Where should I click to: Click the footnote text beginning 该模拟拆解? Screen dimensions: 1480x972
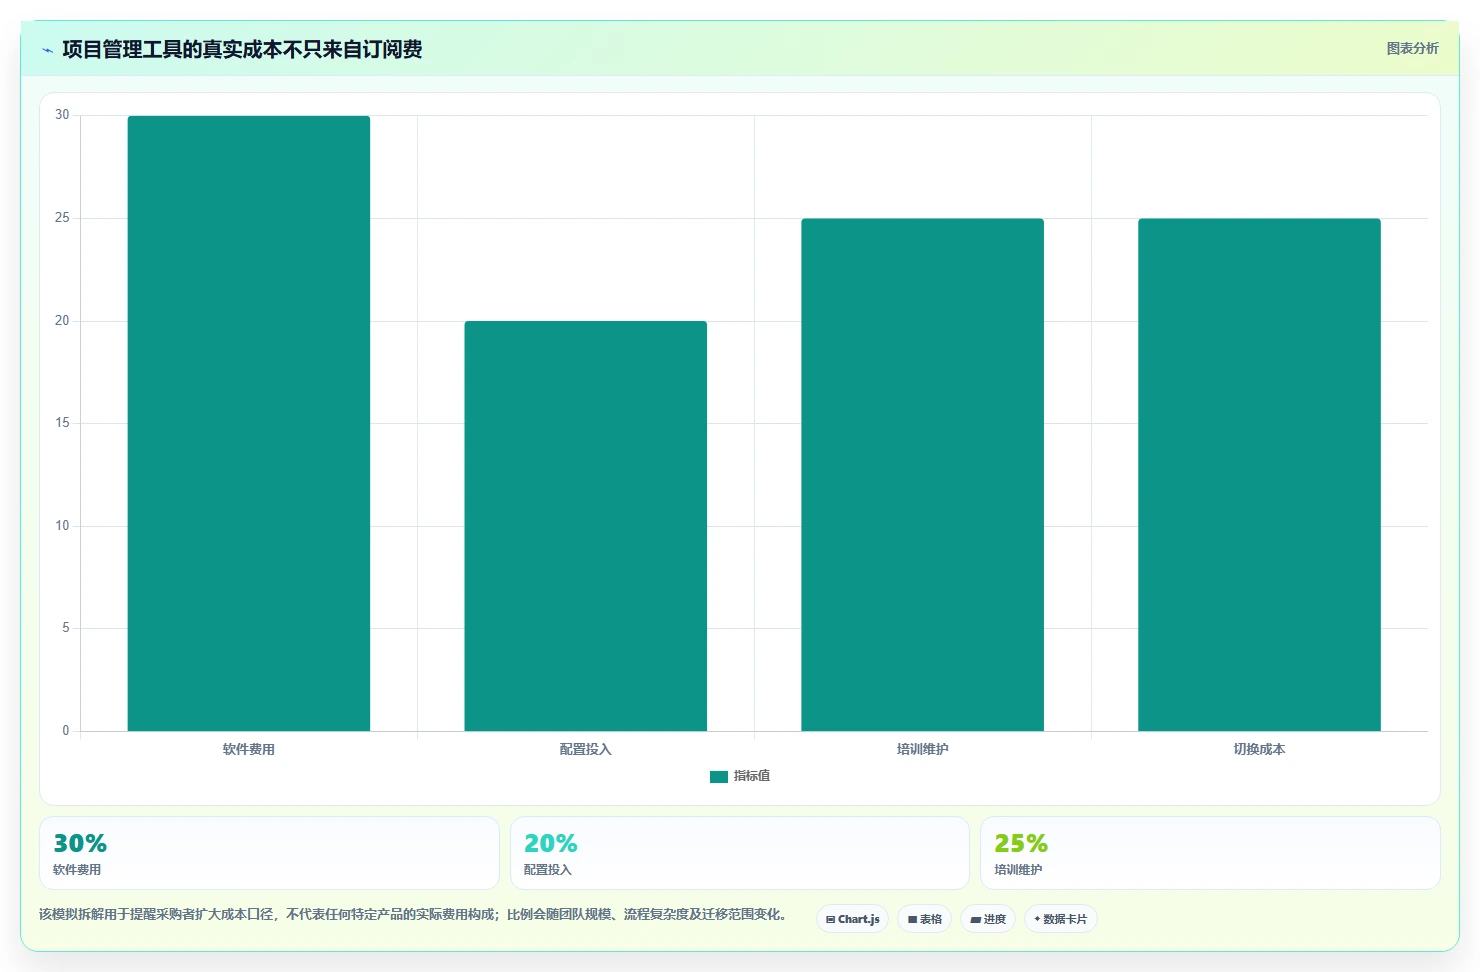tap(416, 914)
